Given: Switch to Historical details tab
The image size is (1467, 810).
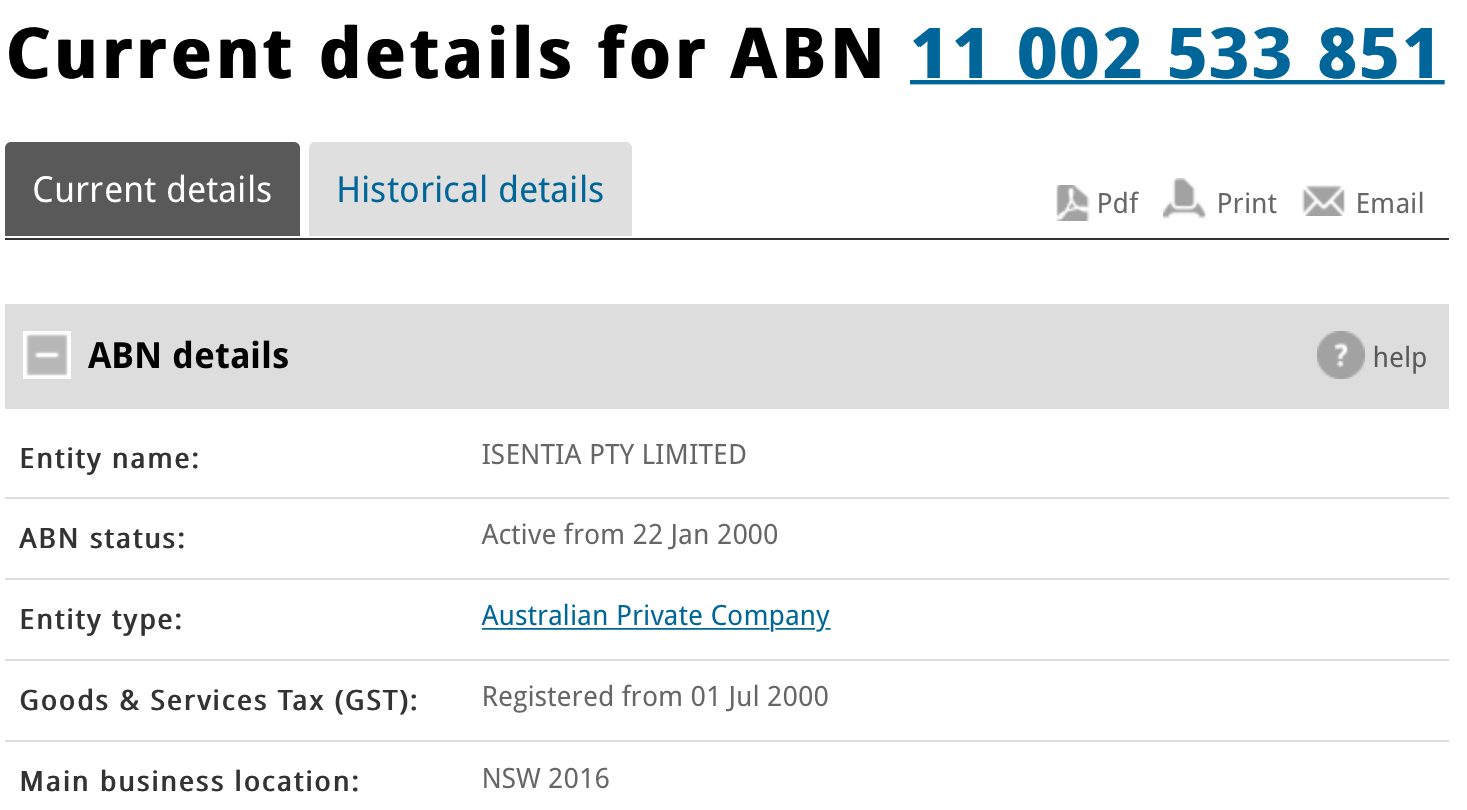Looking at the screenshot, I should [470, 189].
